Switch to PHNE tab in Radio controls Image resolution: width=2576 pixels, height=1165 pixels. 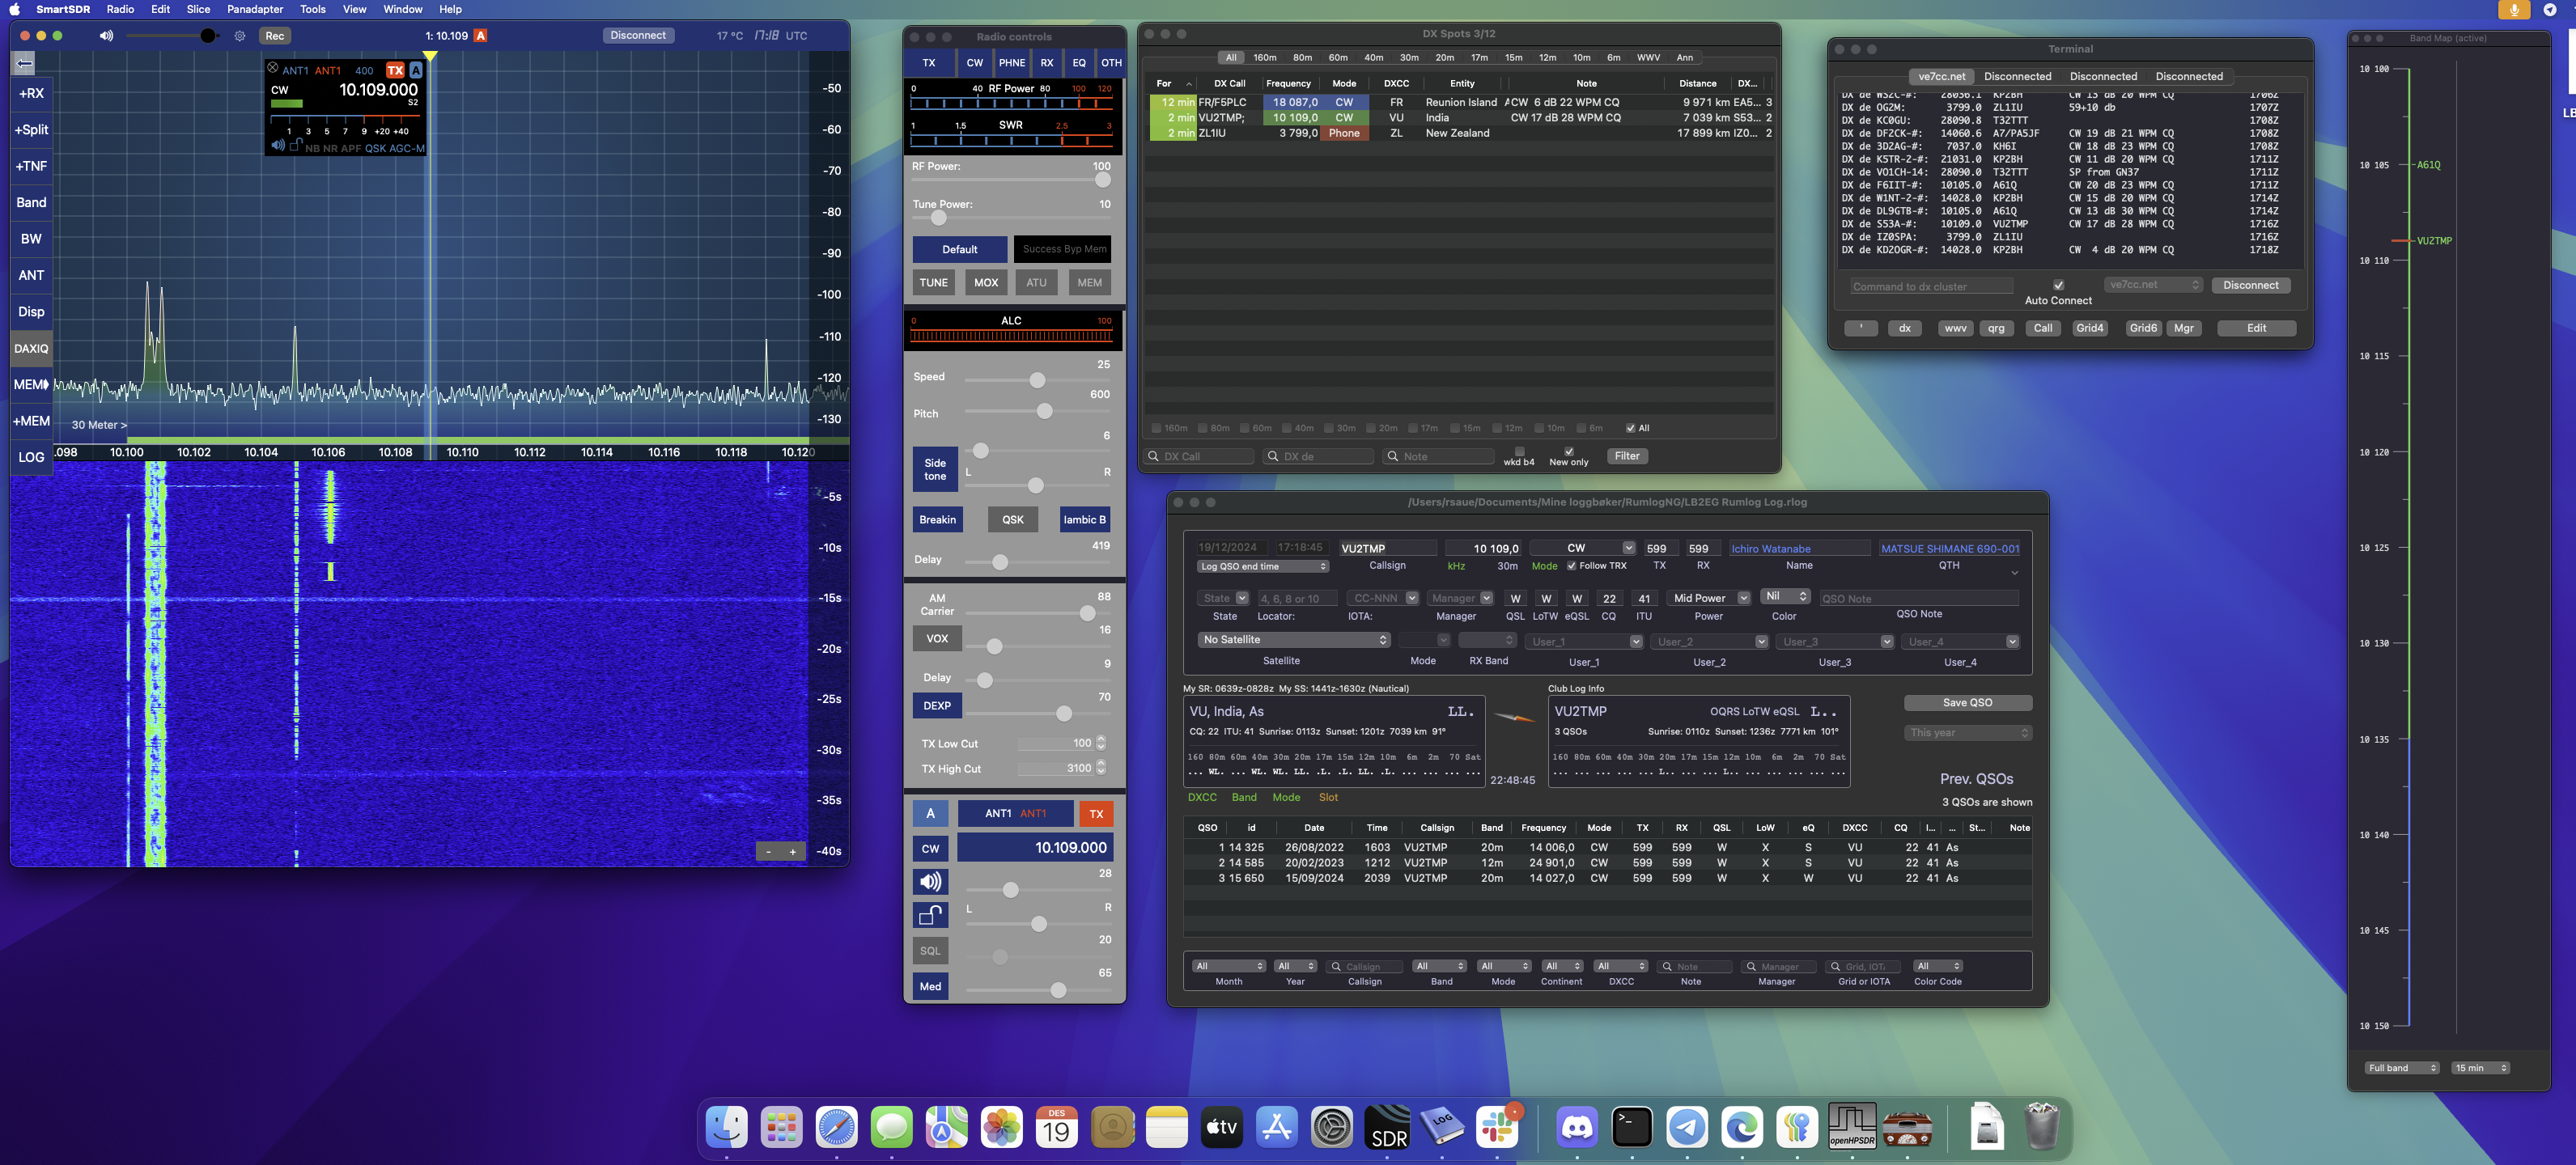click(1012, 63)
